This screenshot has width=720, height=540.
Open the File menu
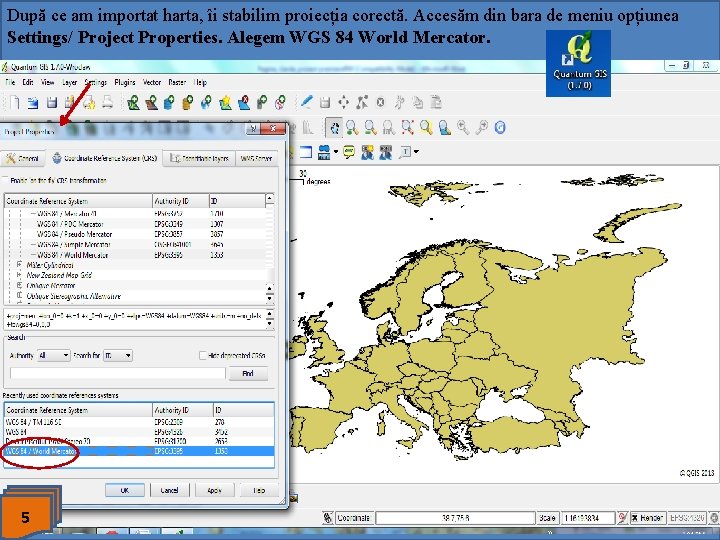[10, 82]
